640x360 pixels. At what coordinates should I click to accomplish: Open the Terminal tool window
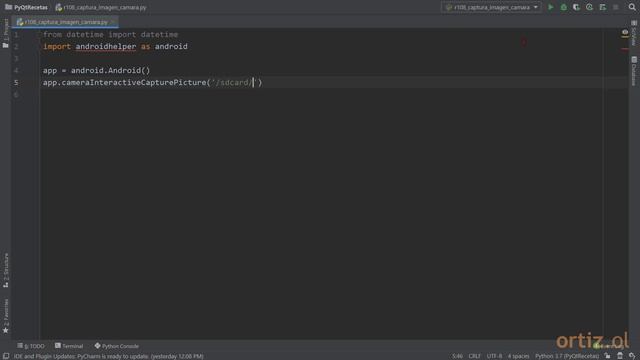tap(69, 346)
